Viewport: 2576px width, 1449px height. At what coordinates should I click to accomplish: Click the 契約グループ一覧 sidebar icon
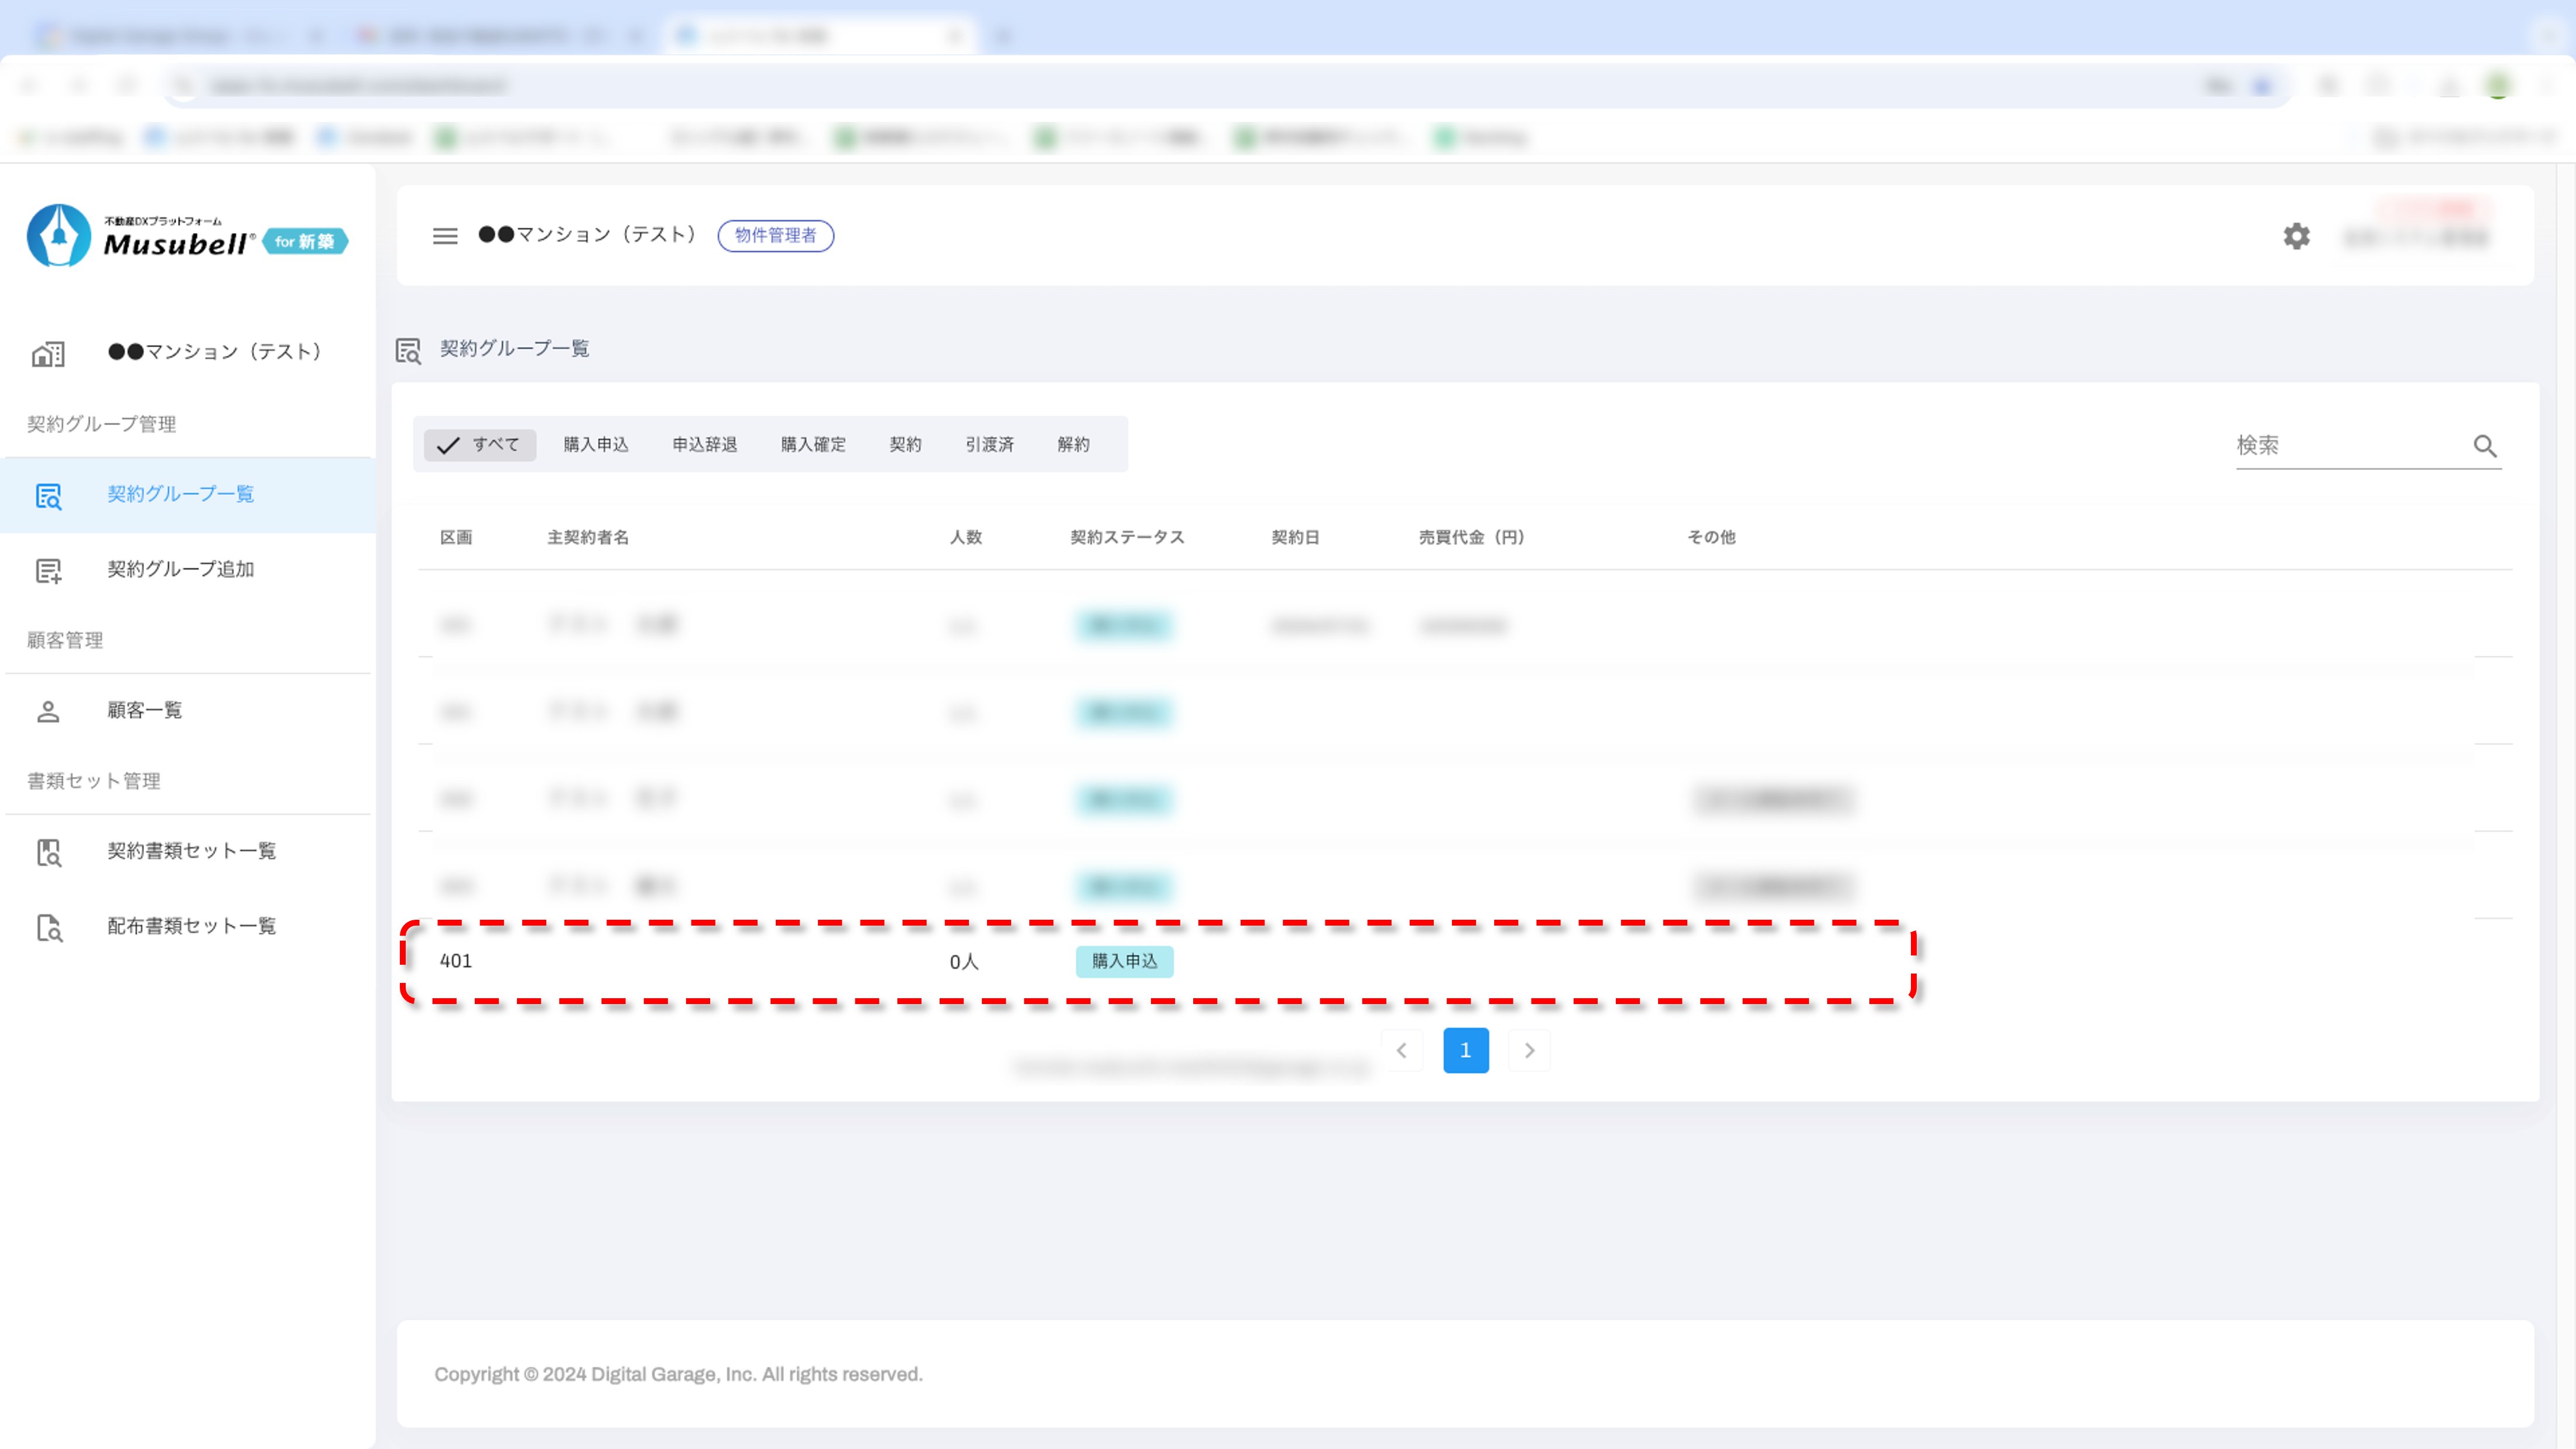[48, 495]
